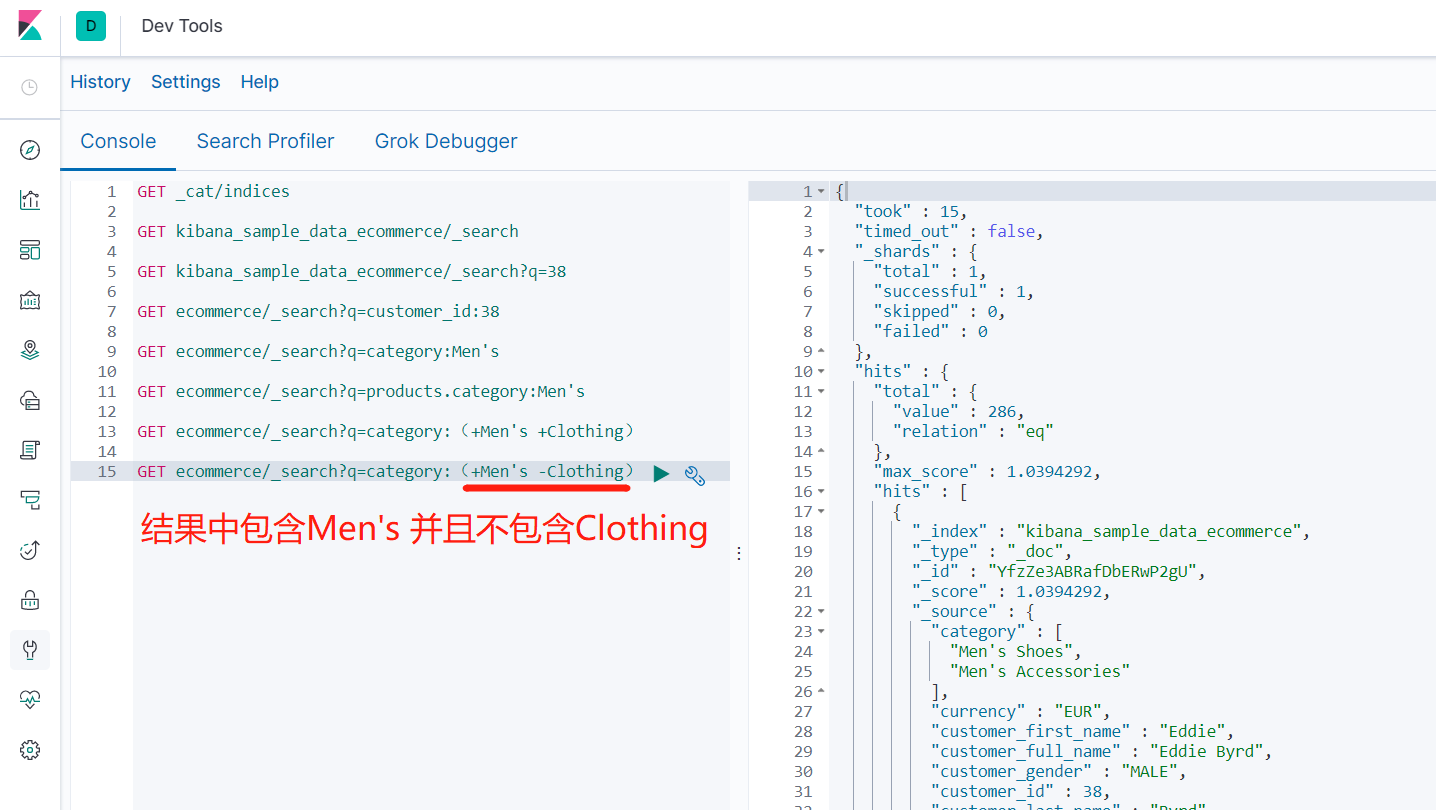Collapse the "_shards" block fold arrow

[822, 251]
